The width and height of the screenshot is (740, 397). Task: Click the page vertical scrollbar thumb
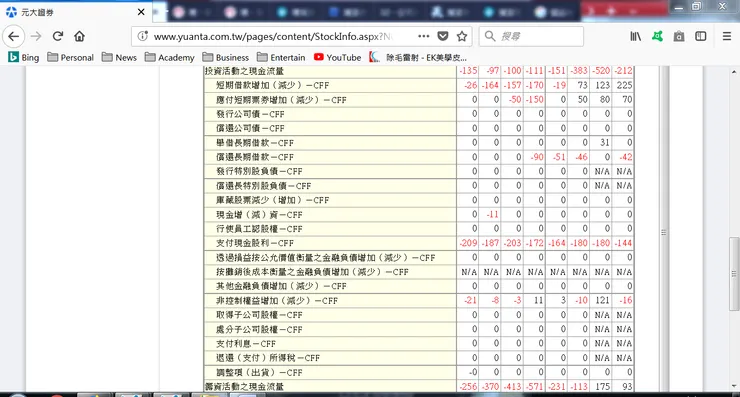click(x=734, y=273)
